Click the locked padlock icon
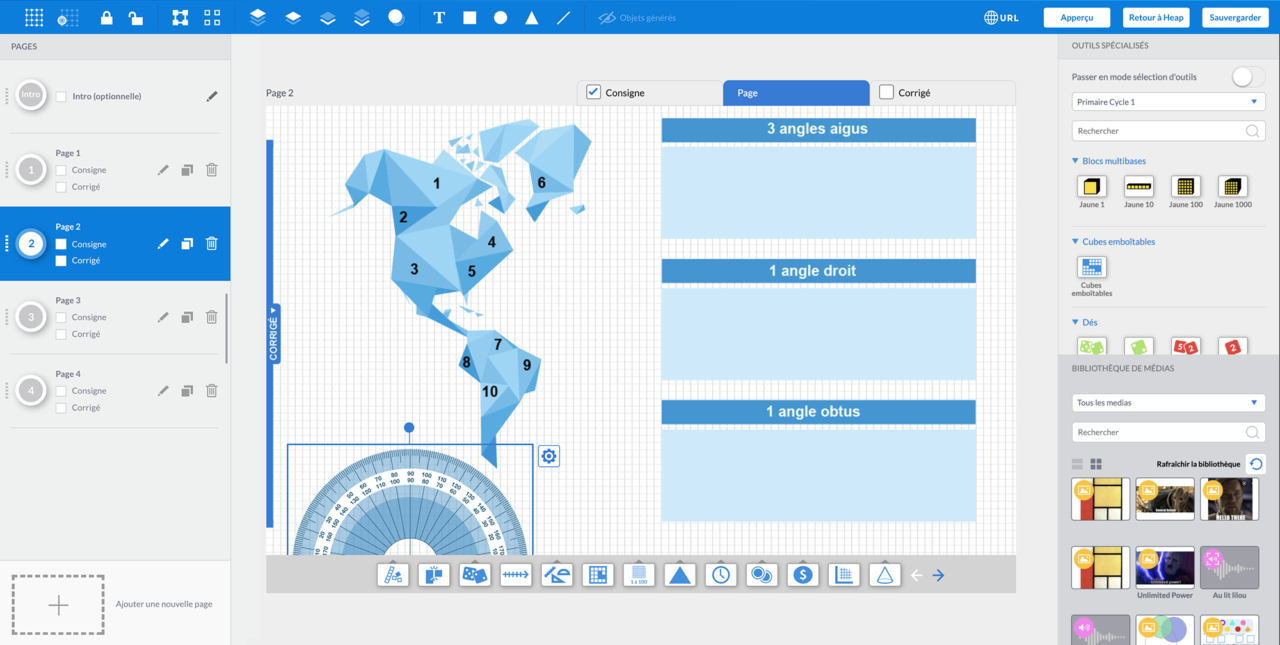 pos(107,18)
